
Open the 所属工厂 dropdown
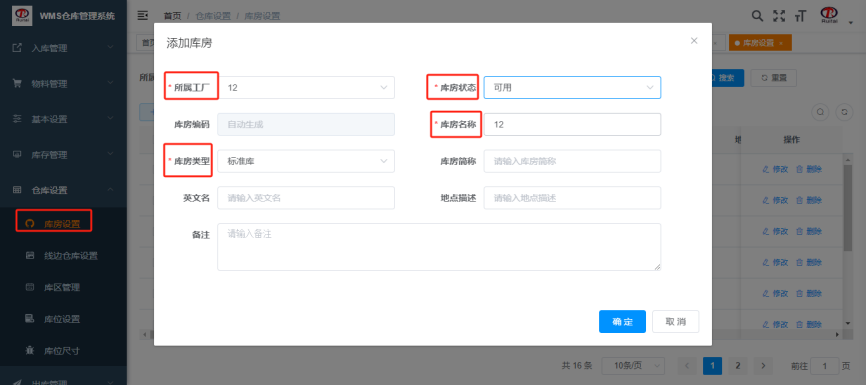306,87
